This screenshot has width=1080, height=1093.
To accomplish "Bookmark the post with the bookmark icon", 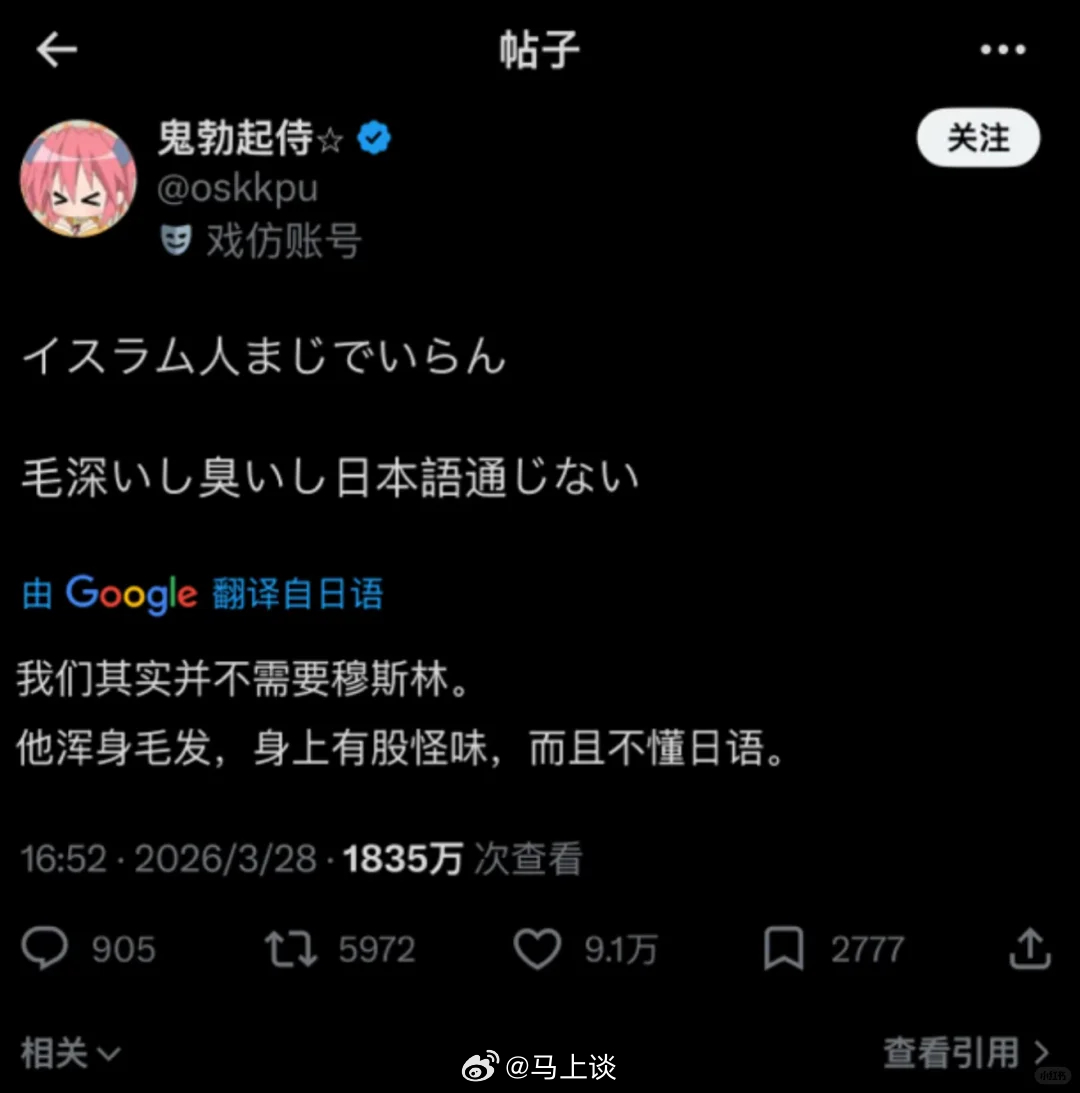I will [784, 948].
